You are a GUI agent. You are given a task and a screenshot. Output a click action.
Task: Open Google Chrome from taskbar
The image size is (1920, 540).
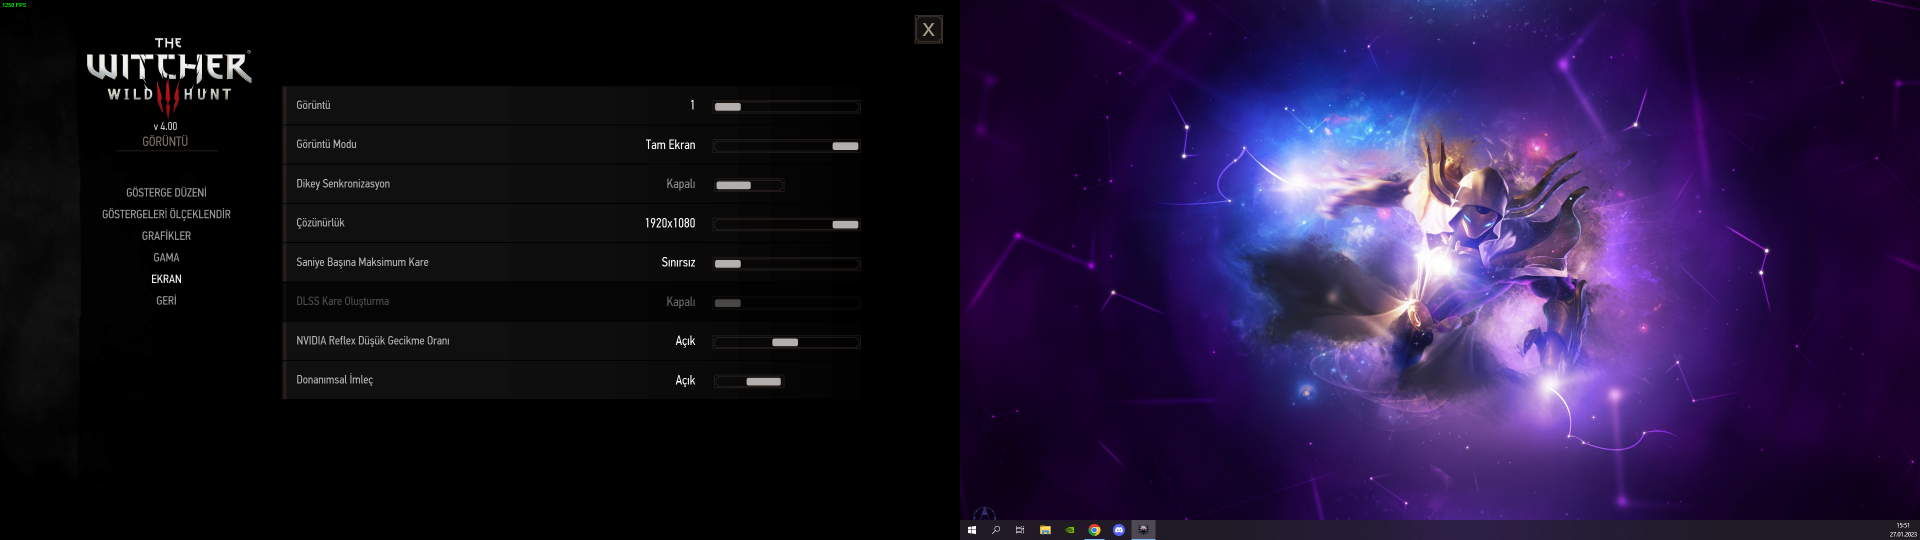click(1094, 530)
